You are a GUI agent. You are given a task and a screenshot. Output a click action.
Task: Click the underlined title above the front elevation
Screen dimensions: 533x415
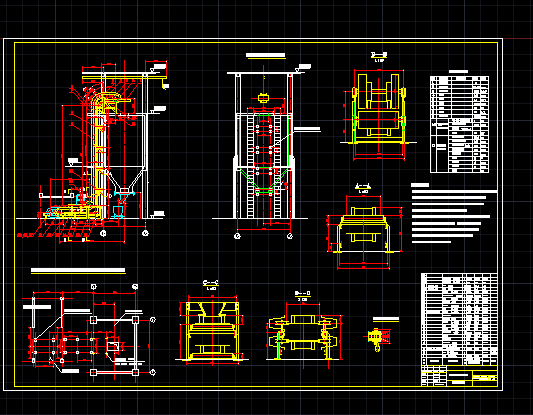(265, 56)
